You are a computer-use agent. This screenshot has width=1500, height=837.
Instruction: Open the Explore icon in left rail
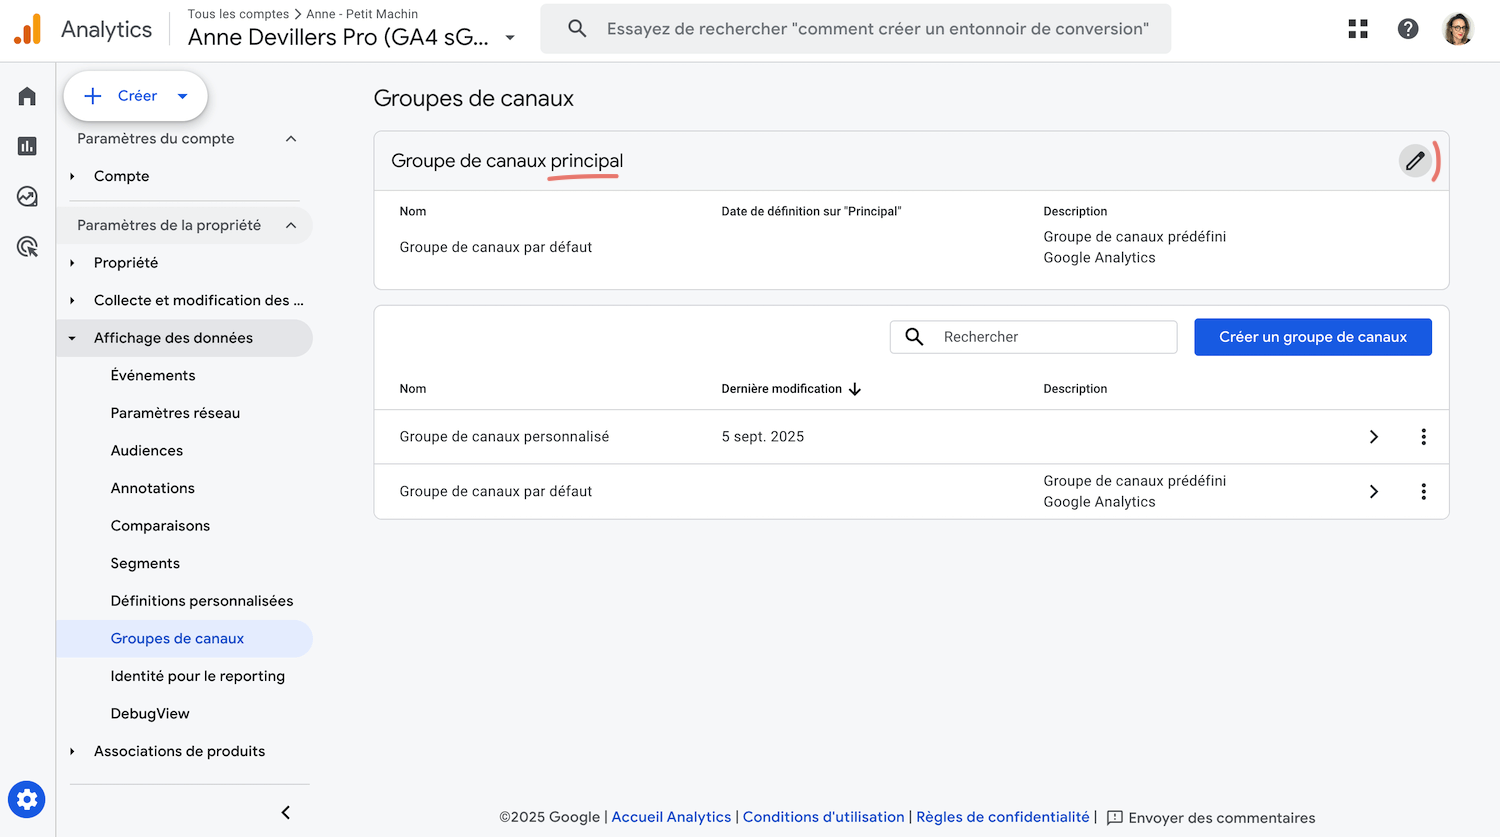(x=27, y=196)
